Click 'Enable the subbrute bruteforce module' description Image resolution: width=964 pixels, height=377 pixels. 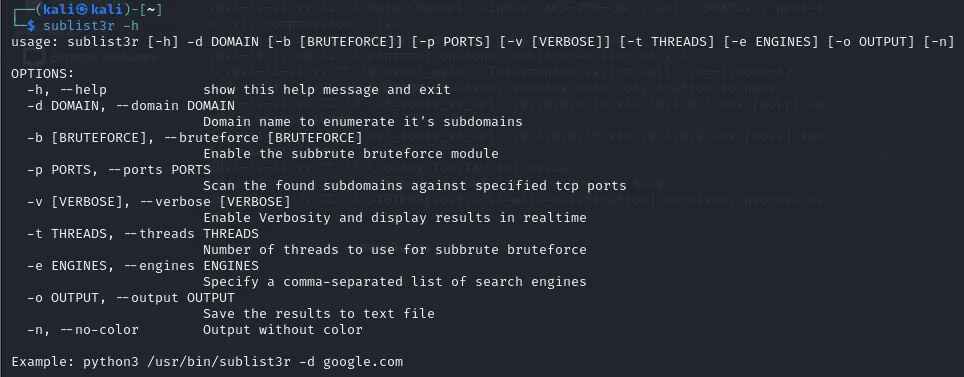(x=350, y=154)
